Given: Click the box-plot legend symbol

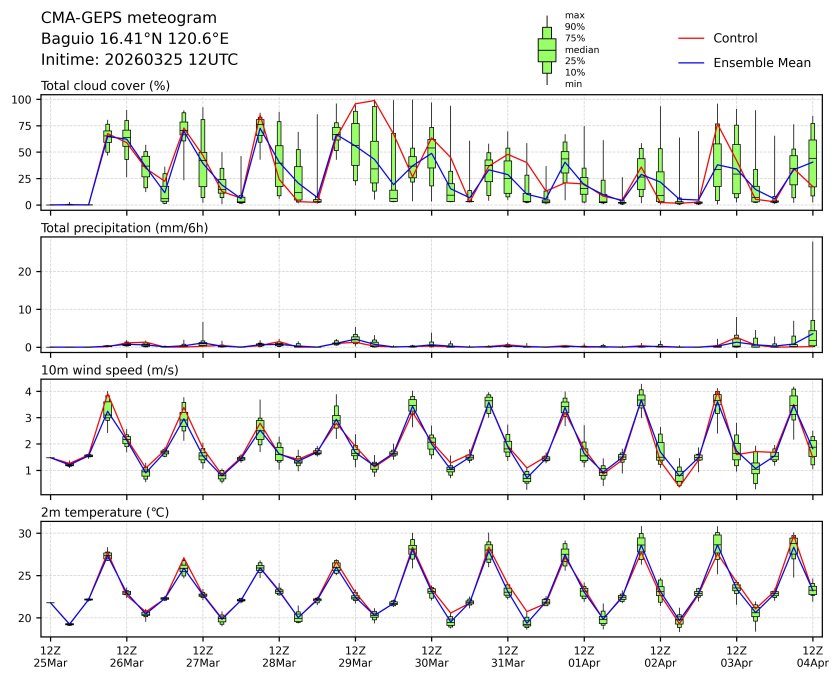Looking at the screenshot, I should tap(547, 50).
